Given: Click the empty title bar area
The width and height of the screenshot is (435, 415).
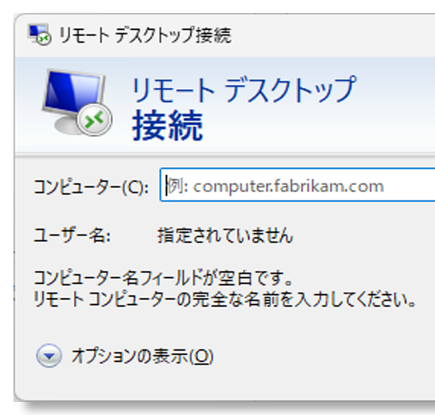Looking at the screenshot, I should pyautogui.click(x=333, y=35).
